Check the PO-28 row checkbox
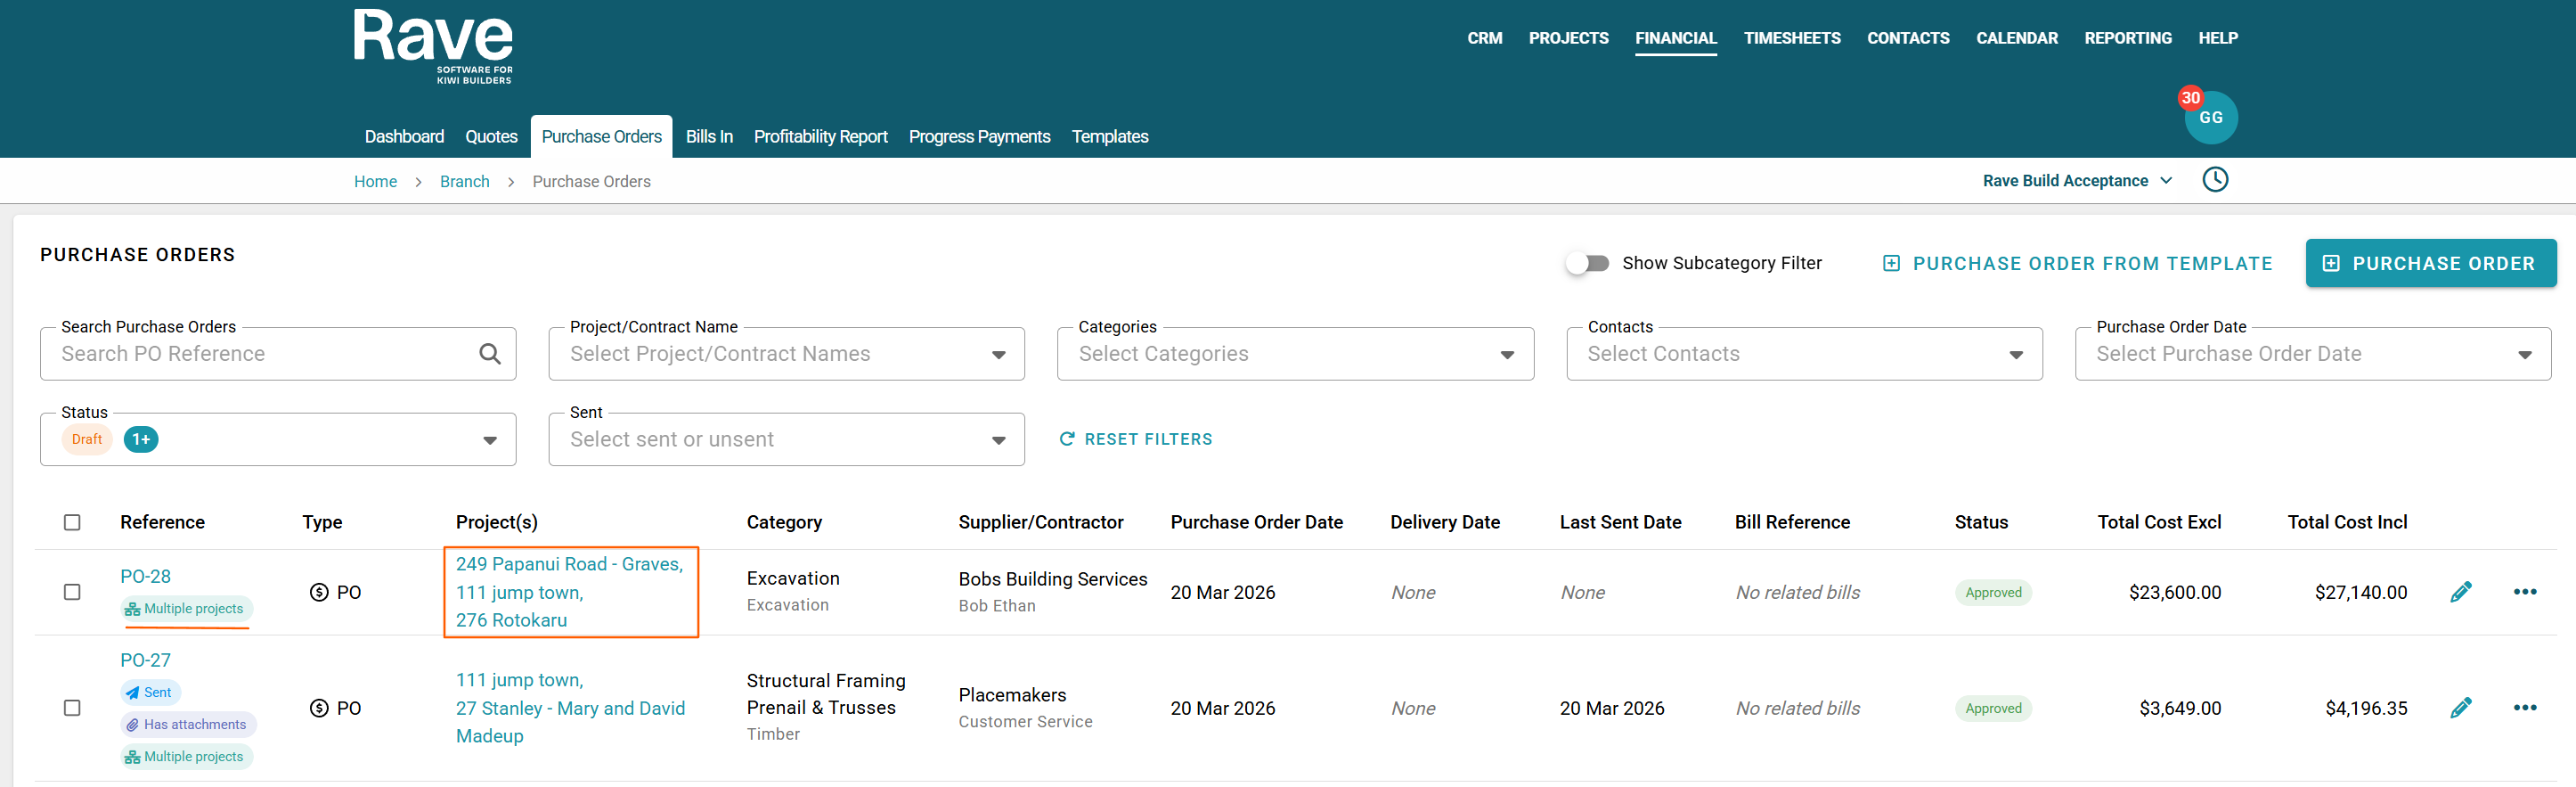Screen dimensions: 2576x787 (72, 592)
